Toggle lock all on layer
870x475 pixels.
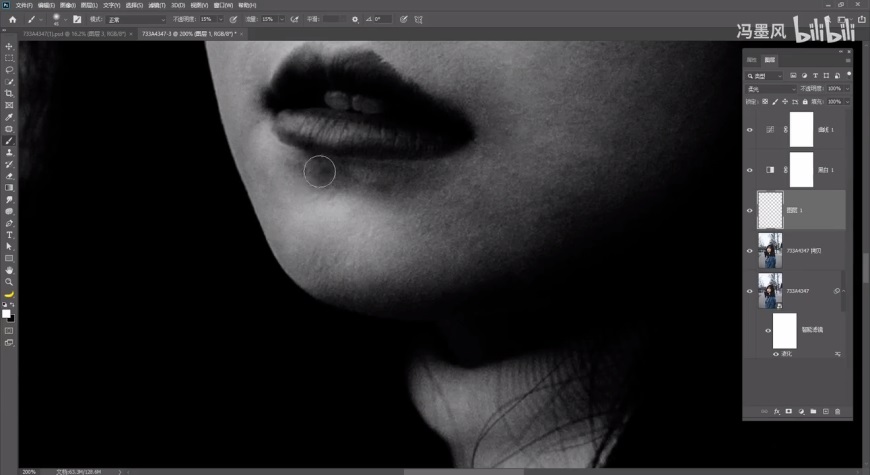(x=805, y=102)
